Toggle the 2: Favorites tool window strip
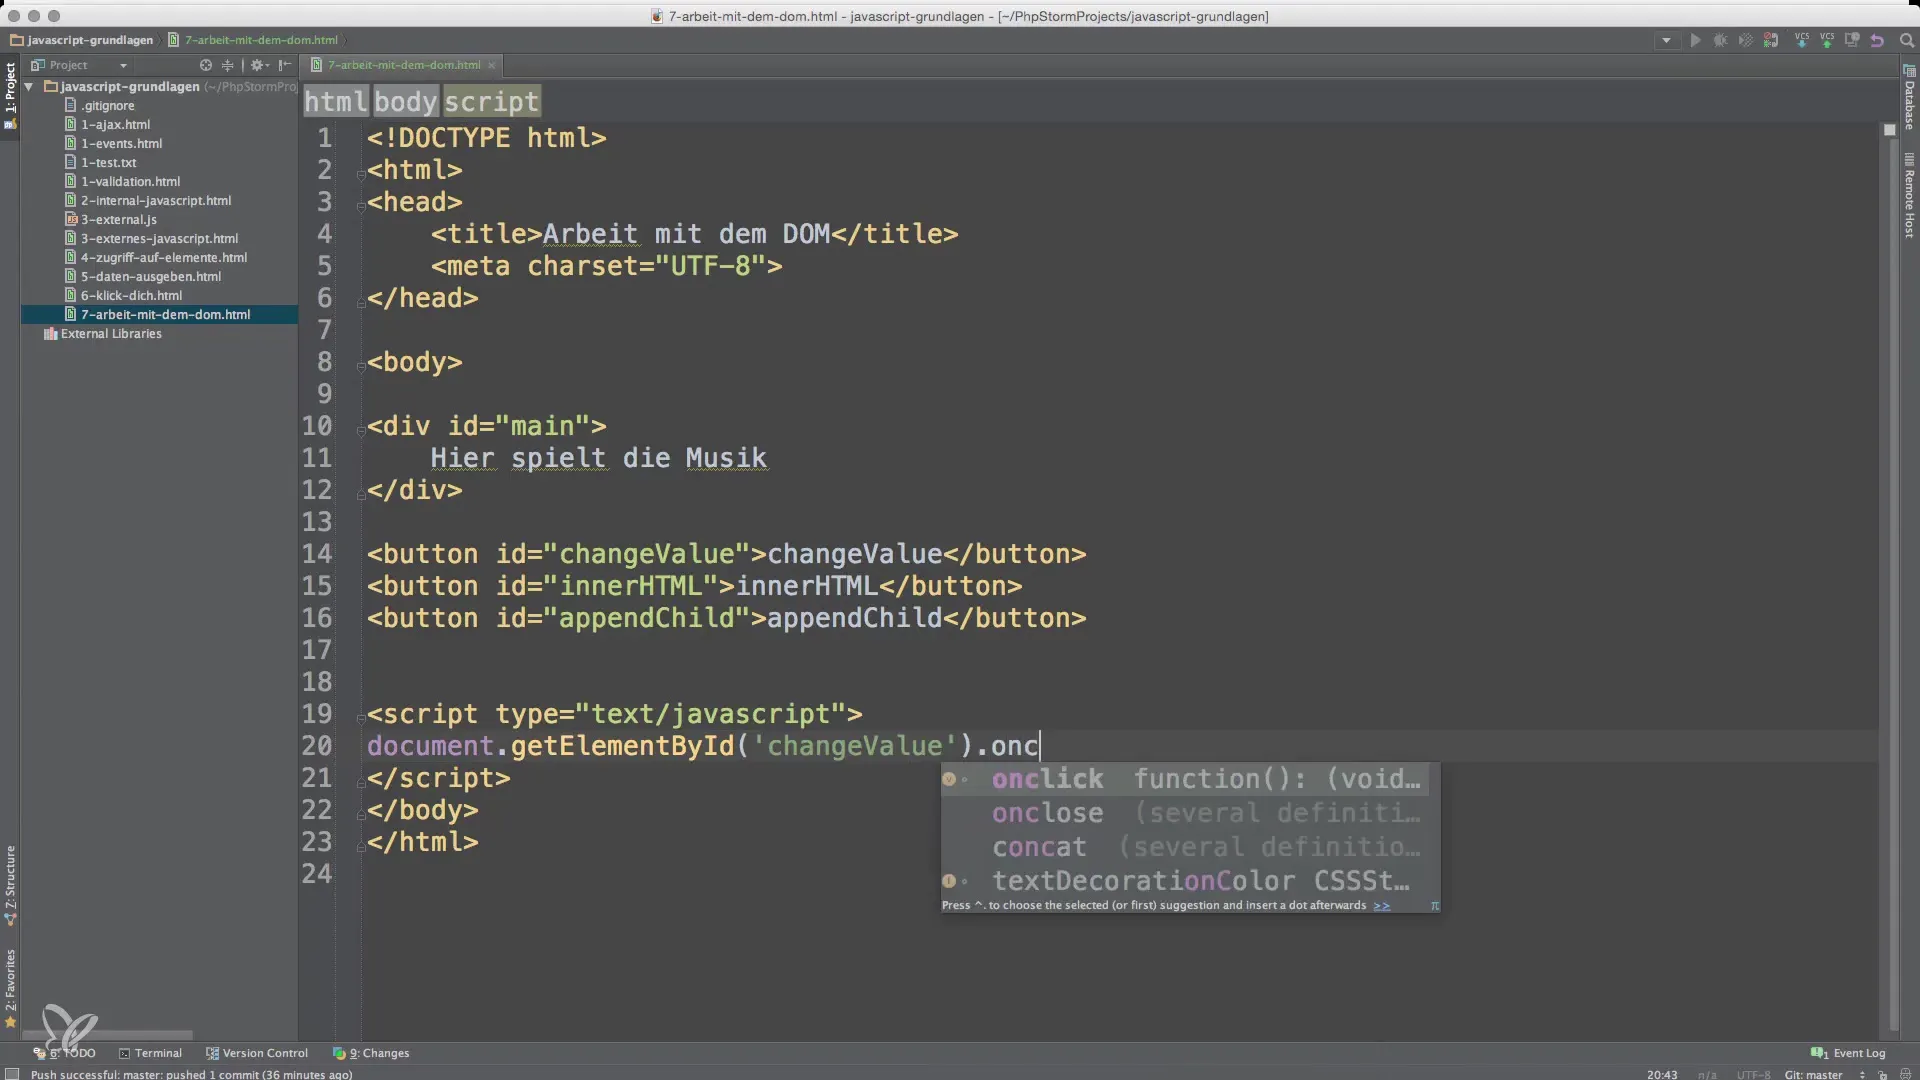 (10, 988)
